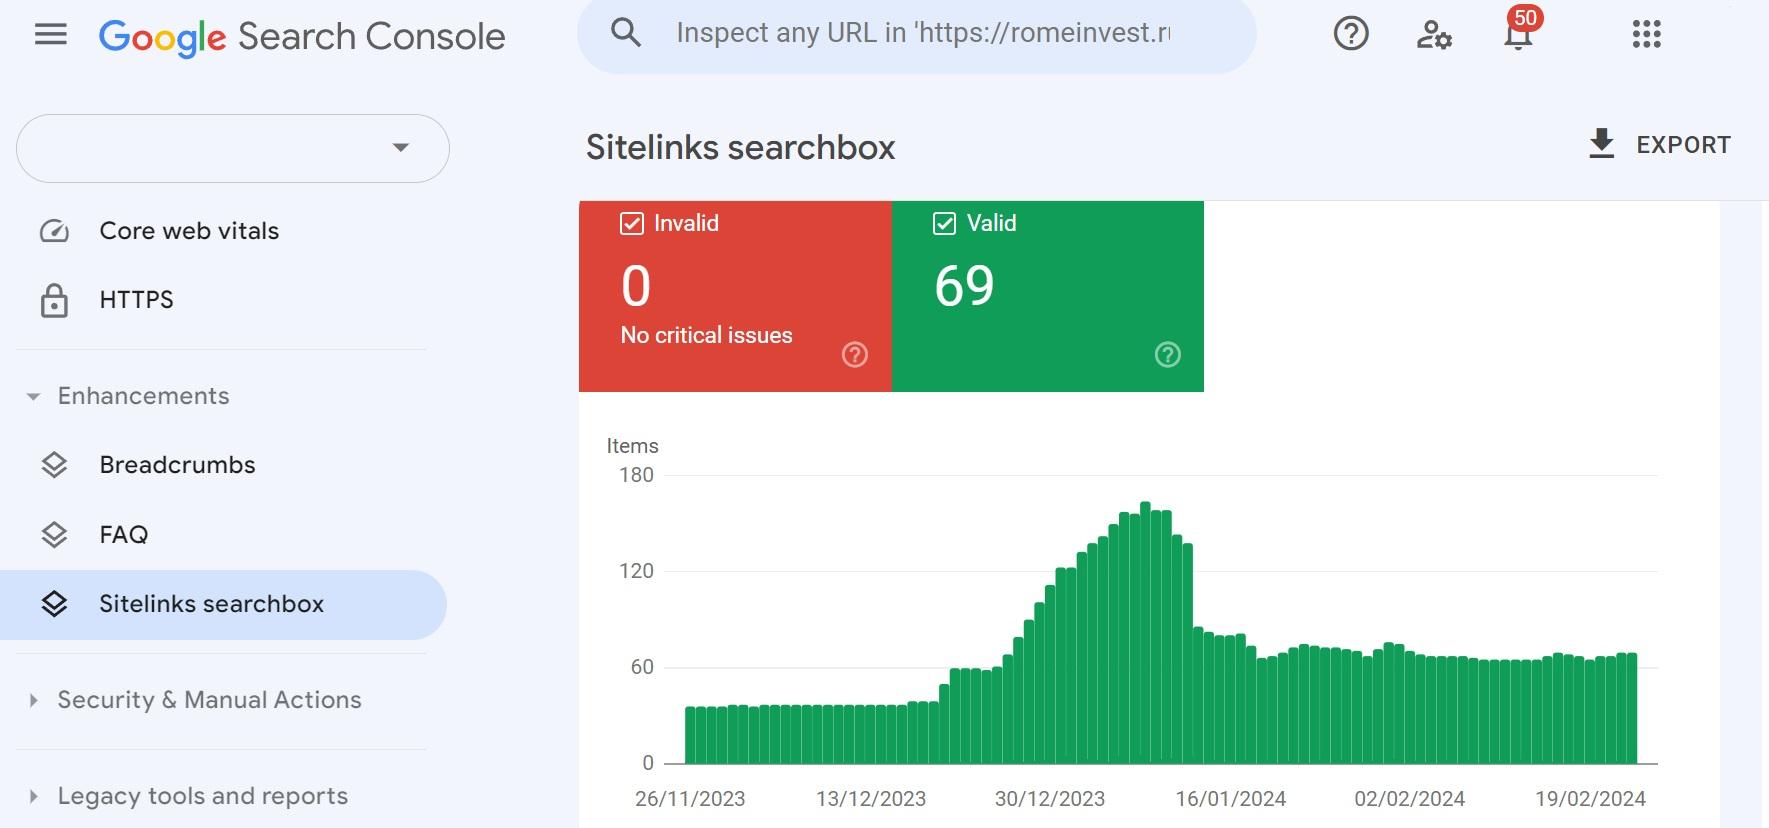Click the help question mark icon in header
The width and height of the screenshot is (1769, 828).
pos(1350,35)
